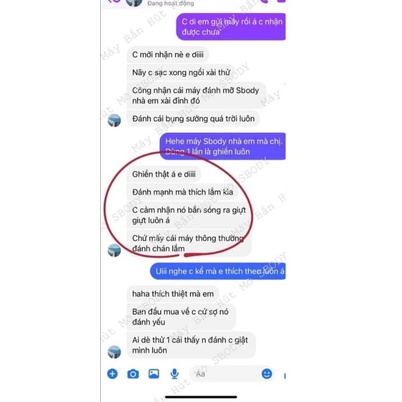Select the message 'Đánh mạnh mà thích lắm kìa'

[x=183, y=192]
